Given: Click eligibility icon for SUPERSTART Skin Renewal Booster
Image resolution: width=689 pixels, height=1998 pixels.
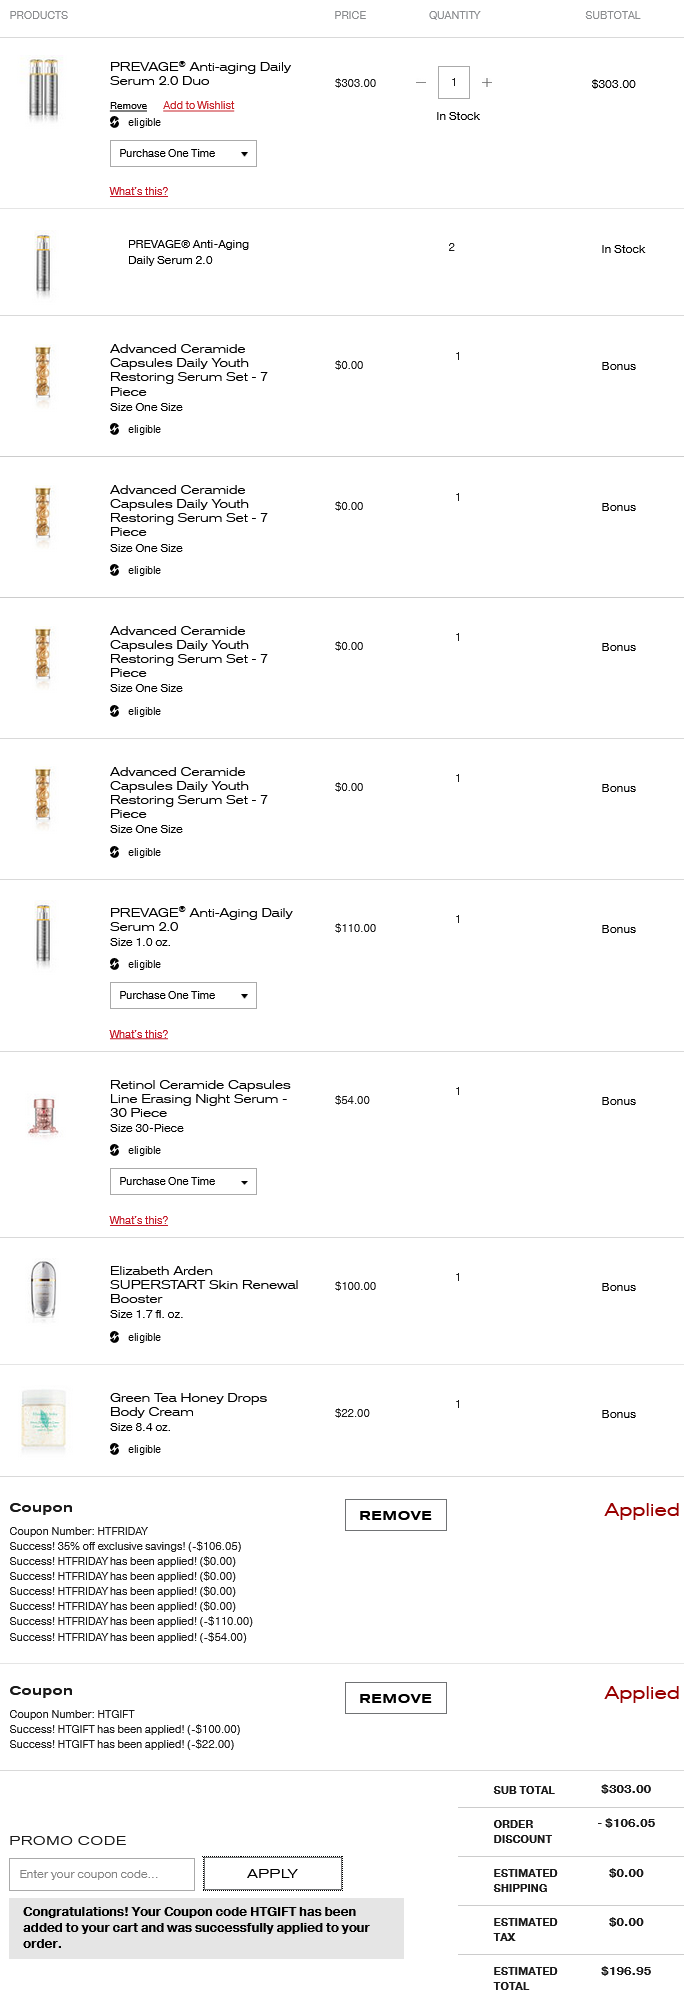Looking at the screenshot, I should tap(115, 1337).
